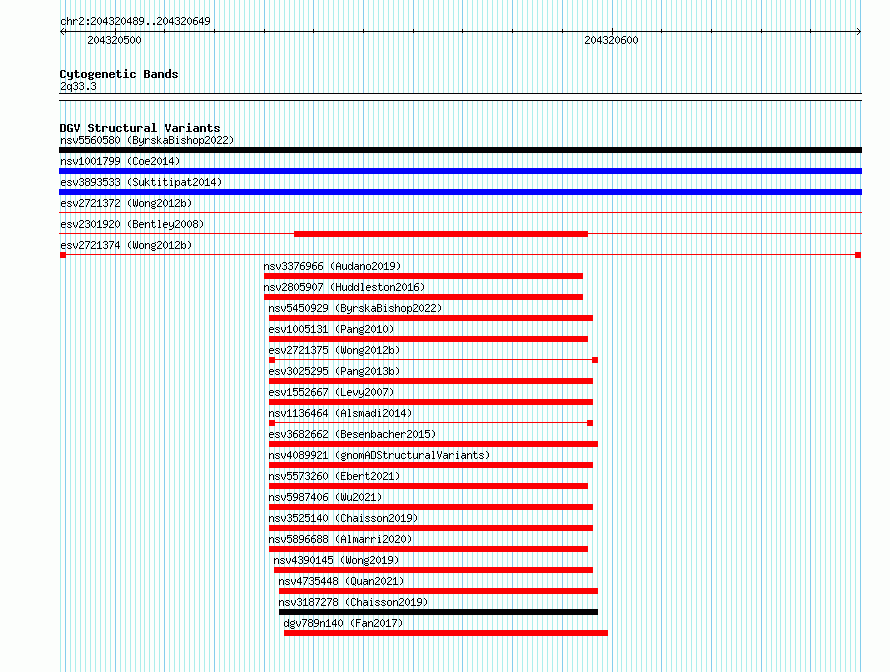This screenshot has width=890, height=672.
Task: Click the 204320500 ruler position label
Action: click(x=114, y=40)
